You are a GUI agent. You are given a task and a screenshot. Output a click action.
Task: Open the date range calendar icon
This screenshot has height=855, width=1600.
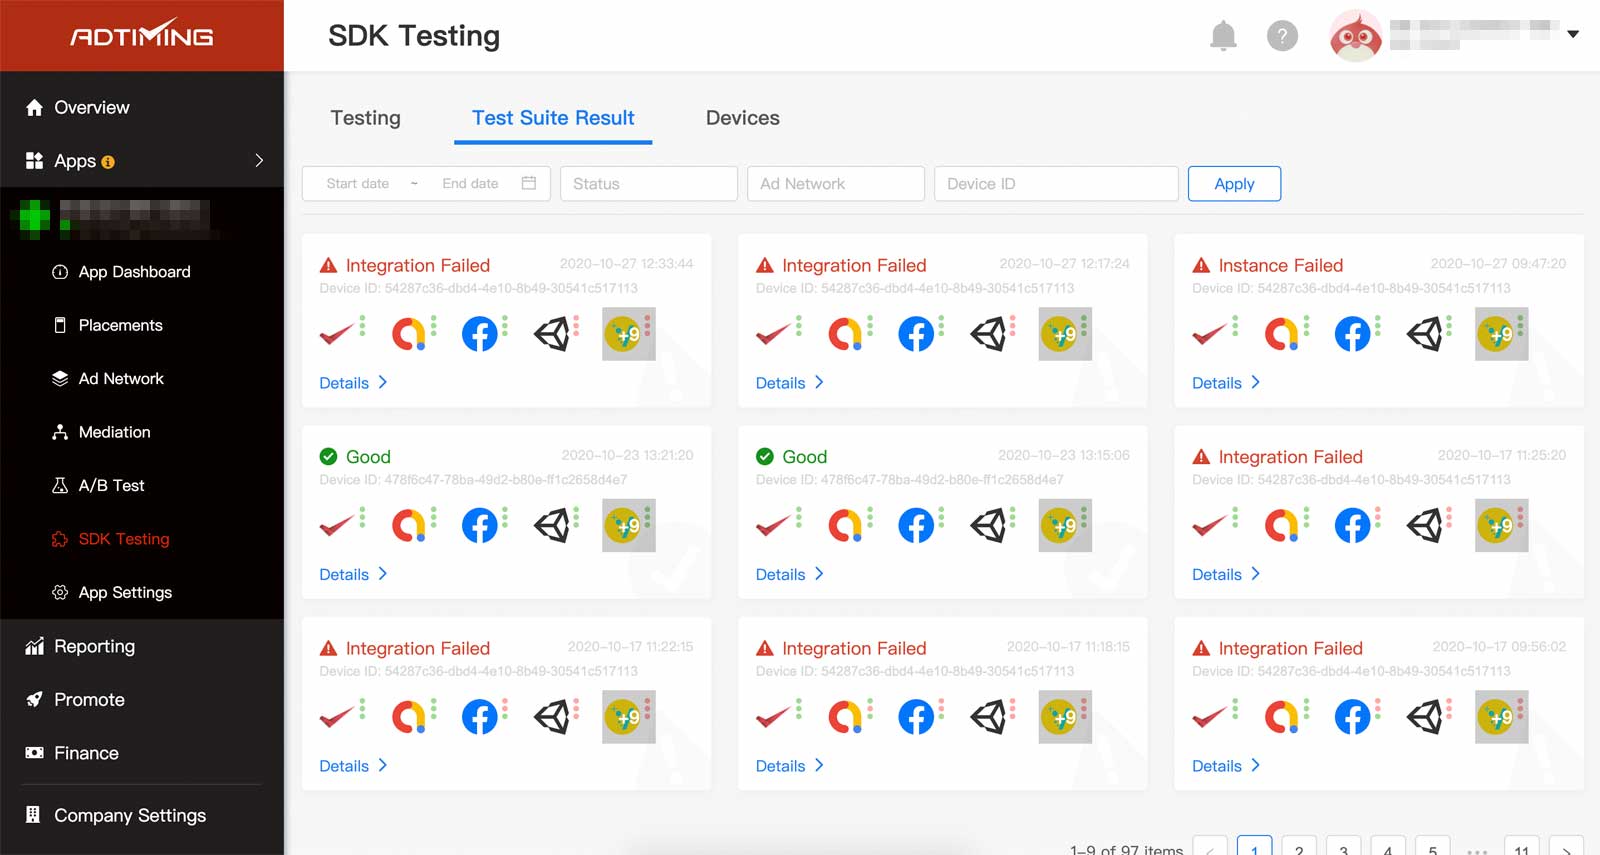[529, 183]
